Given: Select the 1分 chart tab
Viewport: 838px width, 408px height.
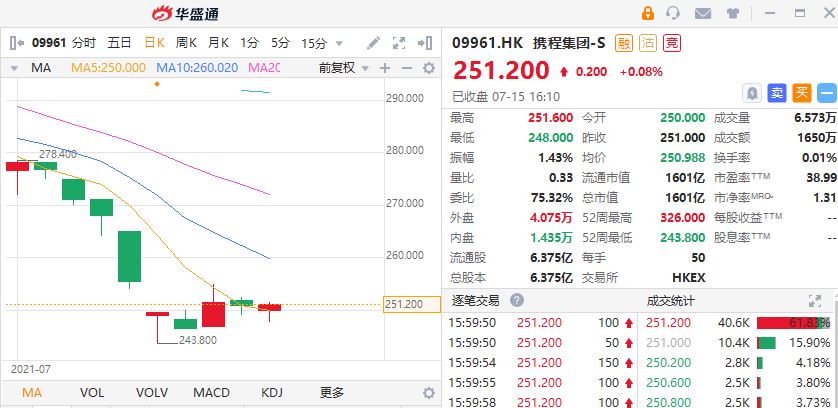Looking at the screenshot, I should pyautogui.click(x=249, y=43).
